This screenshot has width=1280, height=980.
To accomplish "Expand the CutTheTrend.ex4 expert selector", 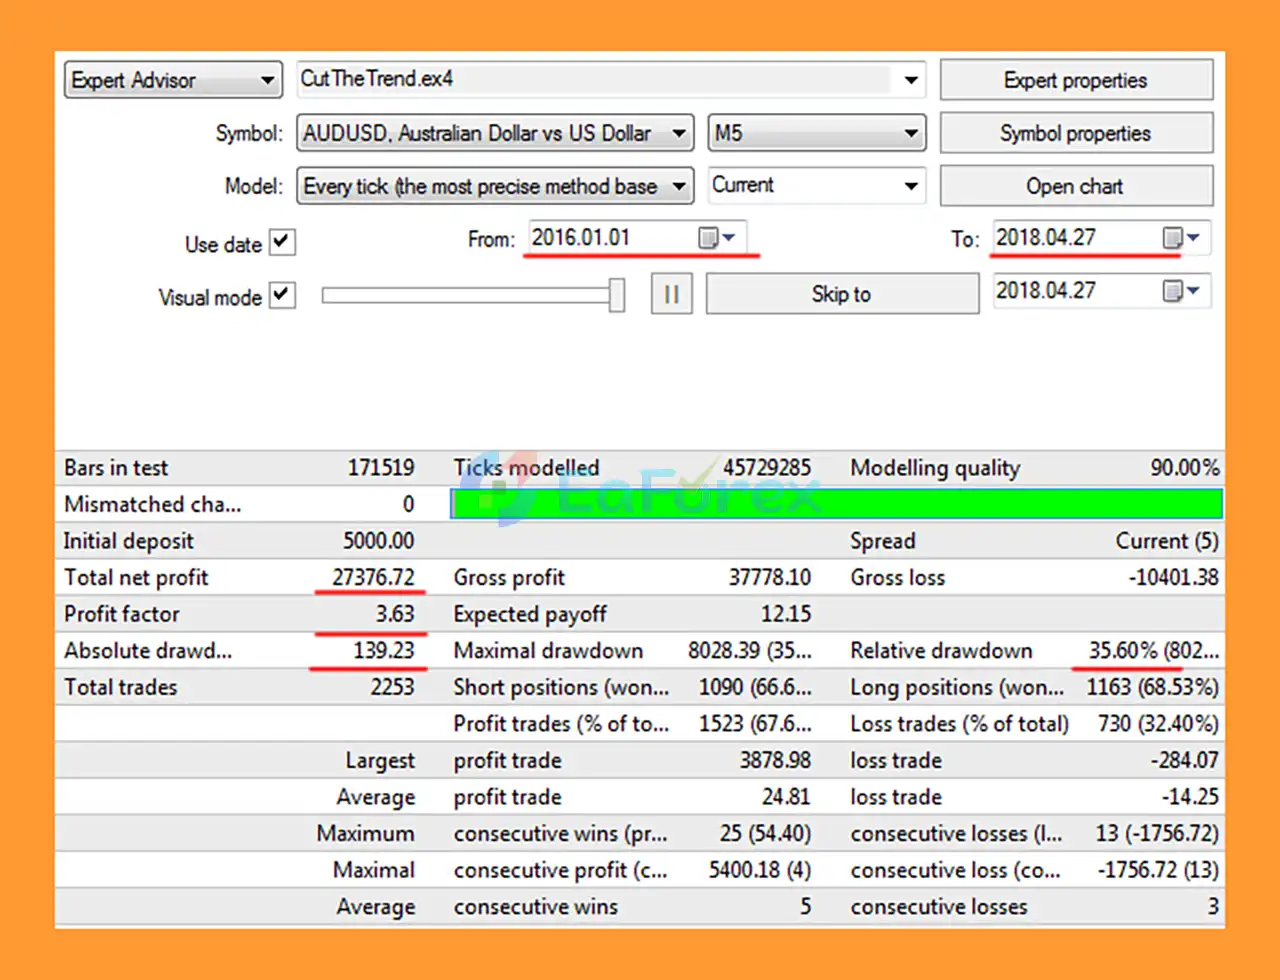I will pyautogui.click(x=910, y=80).
